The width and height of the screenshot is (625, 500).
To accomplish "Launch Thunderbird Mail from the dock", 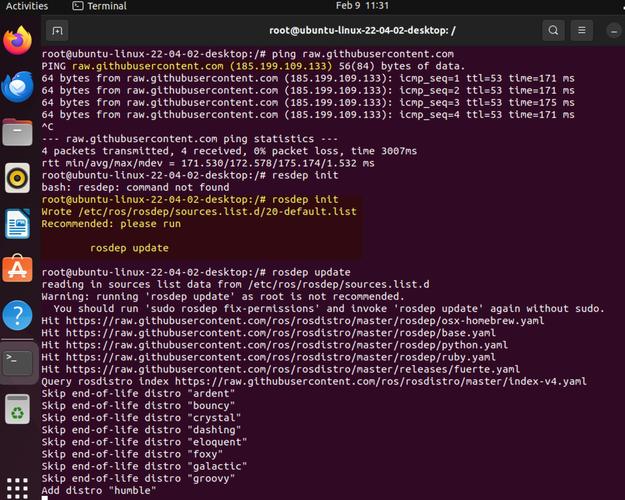I will coord(18,87).
